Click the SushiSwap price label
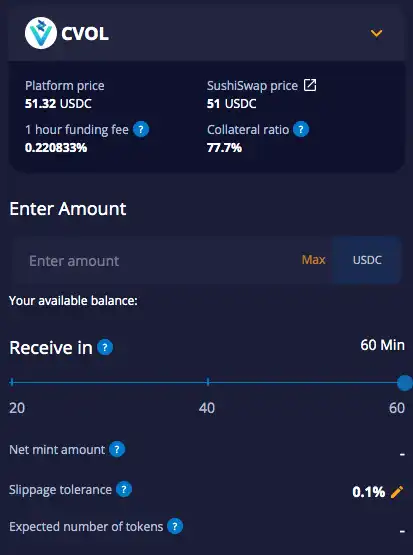The height and width of the screenshot is (555, 413). [252, 86]
